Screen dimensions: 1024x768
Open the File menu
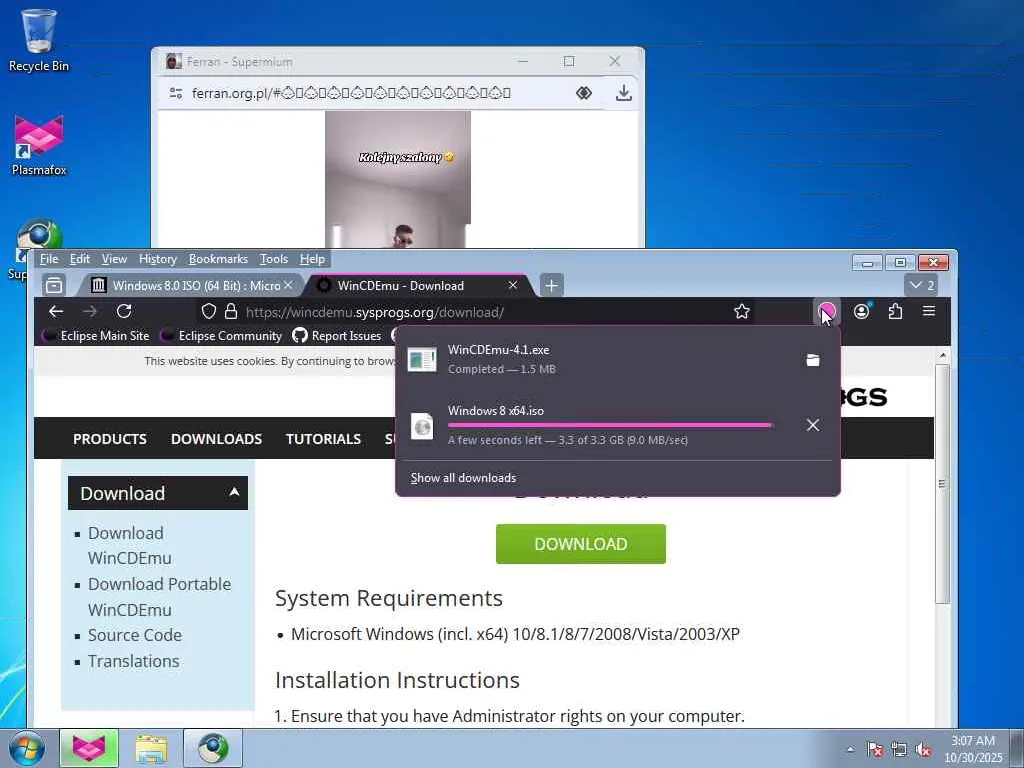49,259
